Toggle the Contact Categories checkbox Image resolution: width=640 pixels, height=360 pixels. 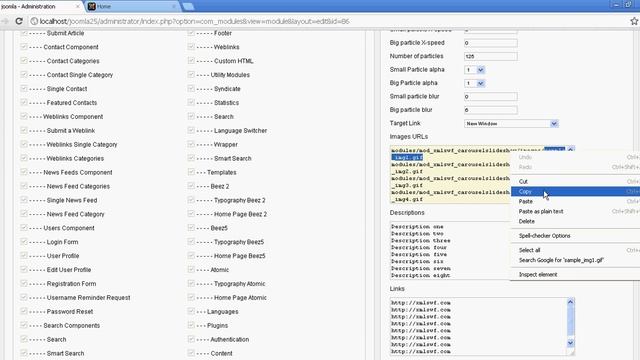click(x=24, y=60)
